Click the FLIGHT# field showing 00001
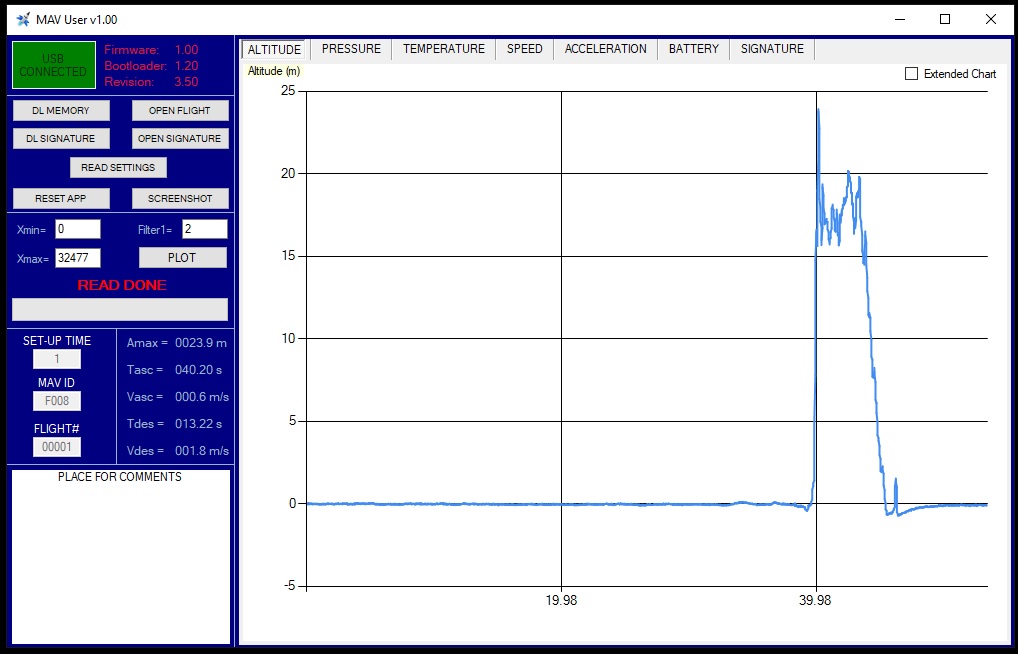 (57, 447)
